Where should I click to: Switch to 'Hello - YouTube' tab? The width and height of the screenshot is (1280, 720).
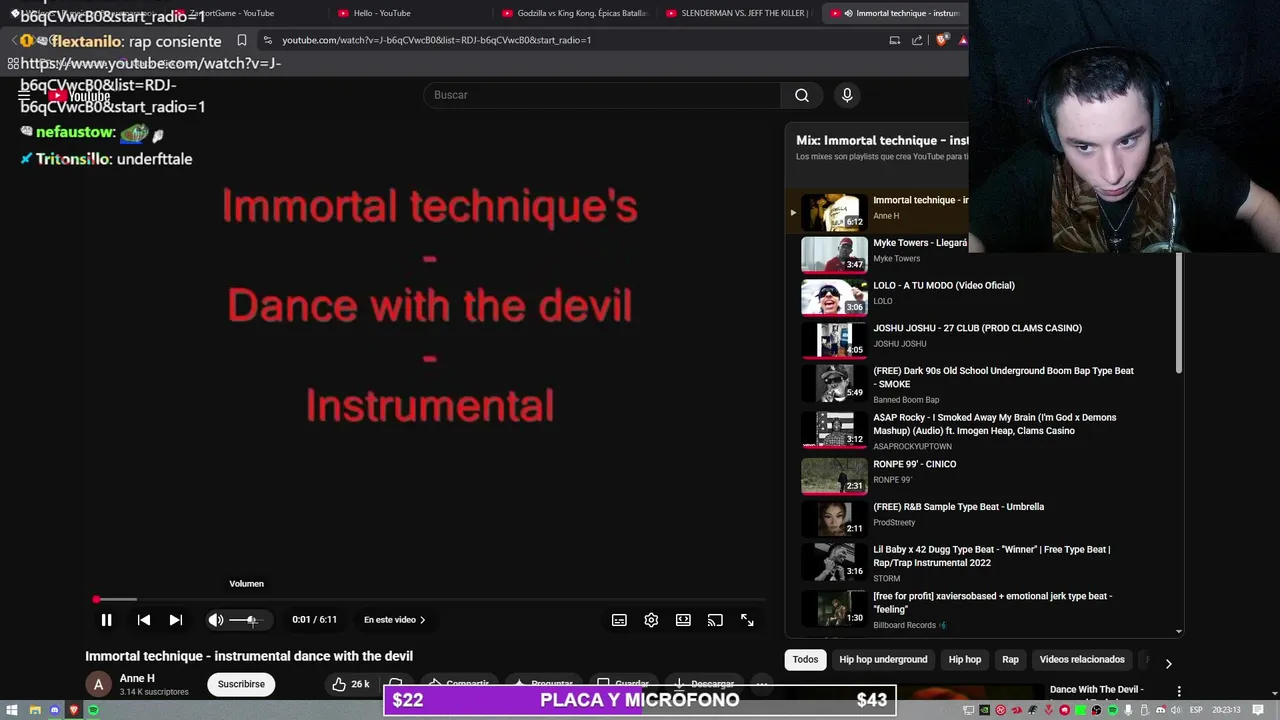pyautogui.click(x=410, y=13)
